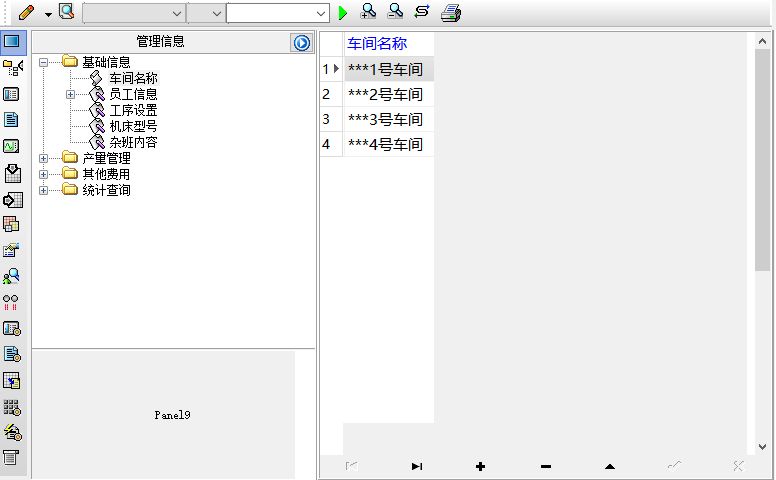Open the second narrow combo box
Screen dimensions: 776x480
click(206, 13)
